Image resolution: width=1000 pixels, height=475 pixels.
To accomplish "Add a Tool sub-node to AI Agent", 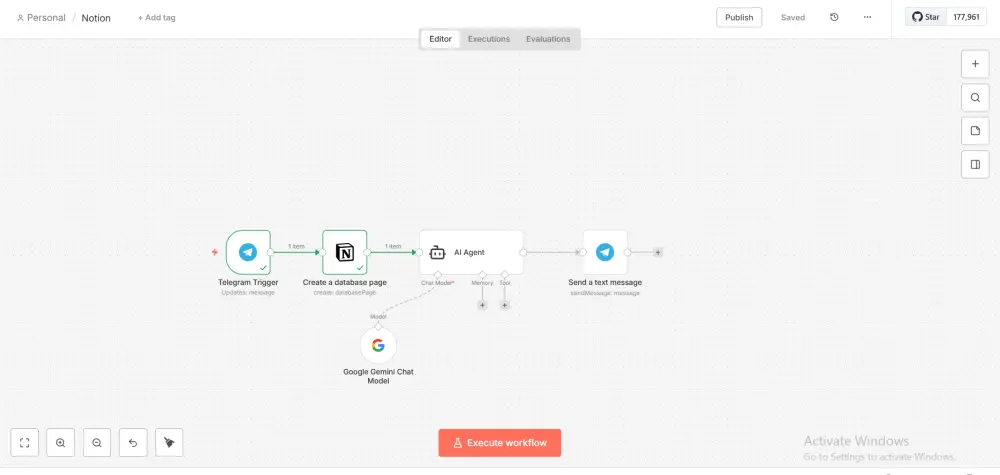I will [x=504, y=304].
